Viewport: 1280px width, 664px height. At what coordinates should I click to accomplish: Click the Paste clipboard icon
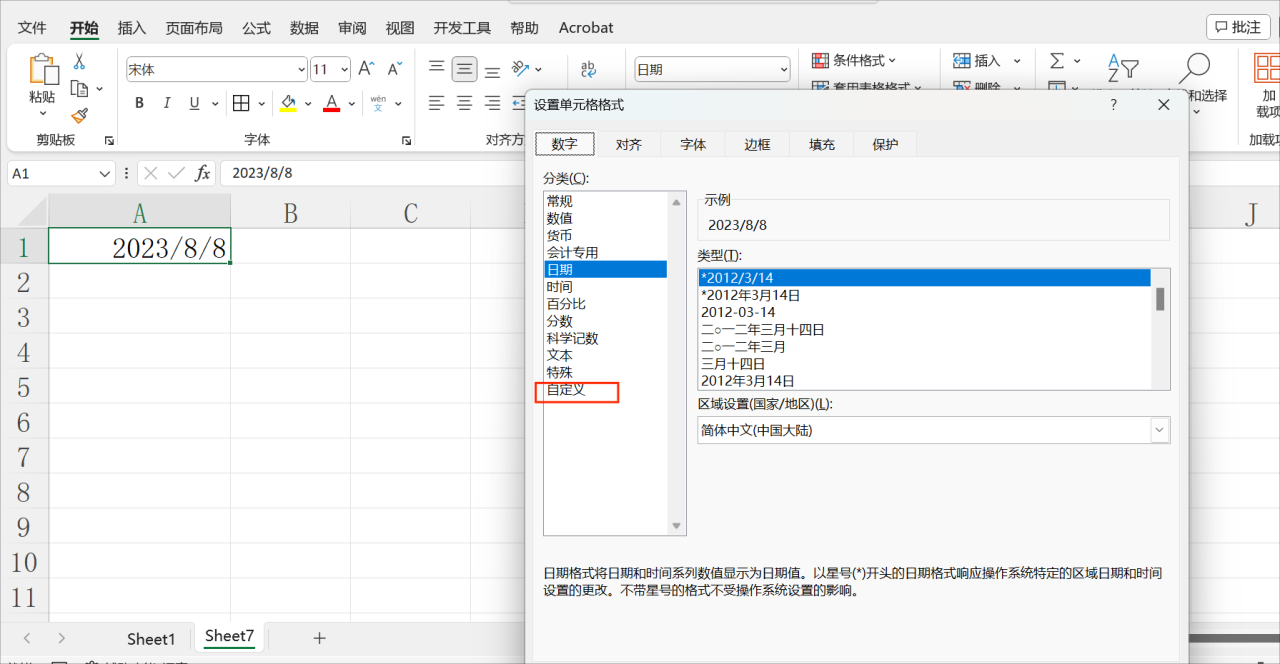click(43, 68)
